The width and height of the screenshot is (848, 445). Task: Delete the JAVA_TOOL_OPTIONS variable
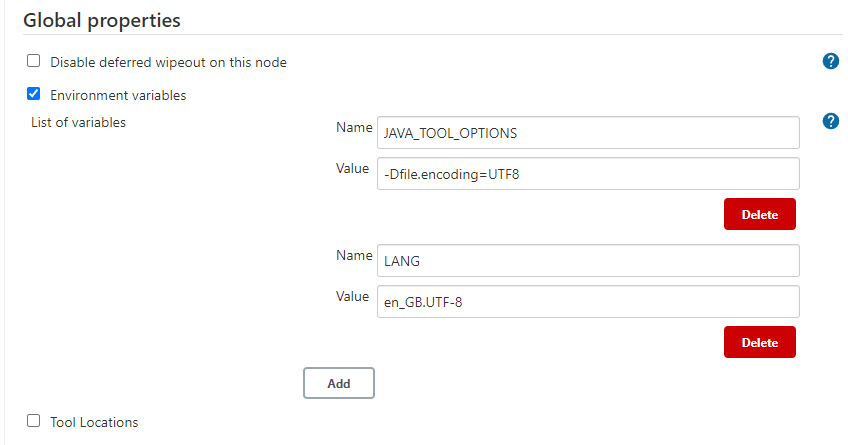coord(759,214)
